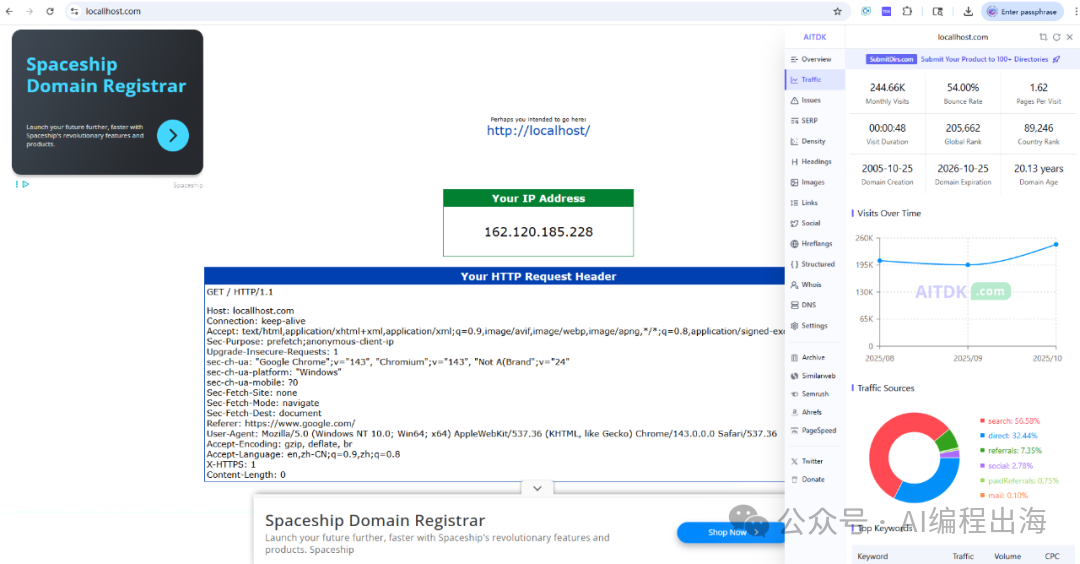Open the Issues section in AITDK

coord(816,101)
